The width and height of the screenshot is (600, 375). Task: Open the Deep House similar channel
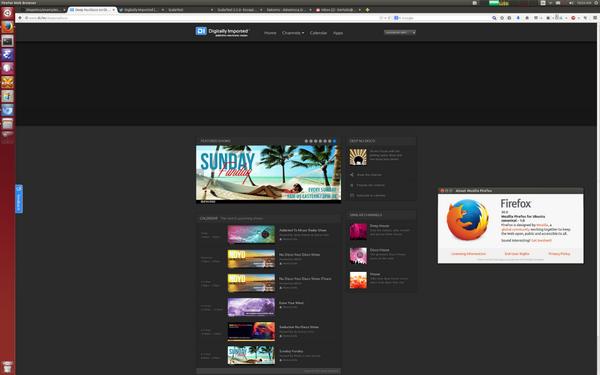click(x=379, y=226)
